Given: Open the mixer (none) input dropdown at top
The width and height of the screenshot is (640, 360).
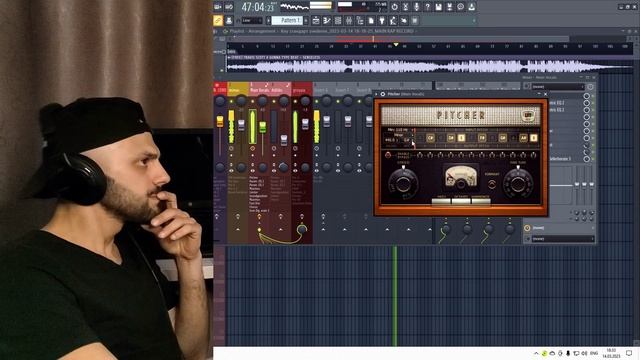Looking at the screenshot, I should coord(558,87).
